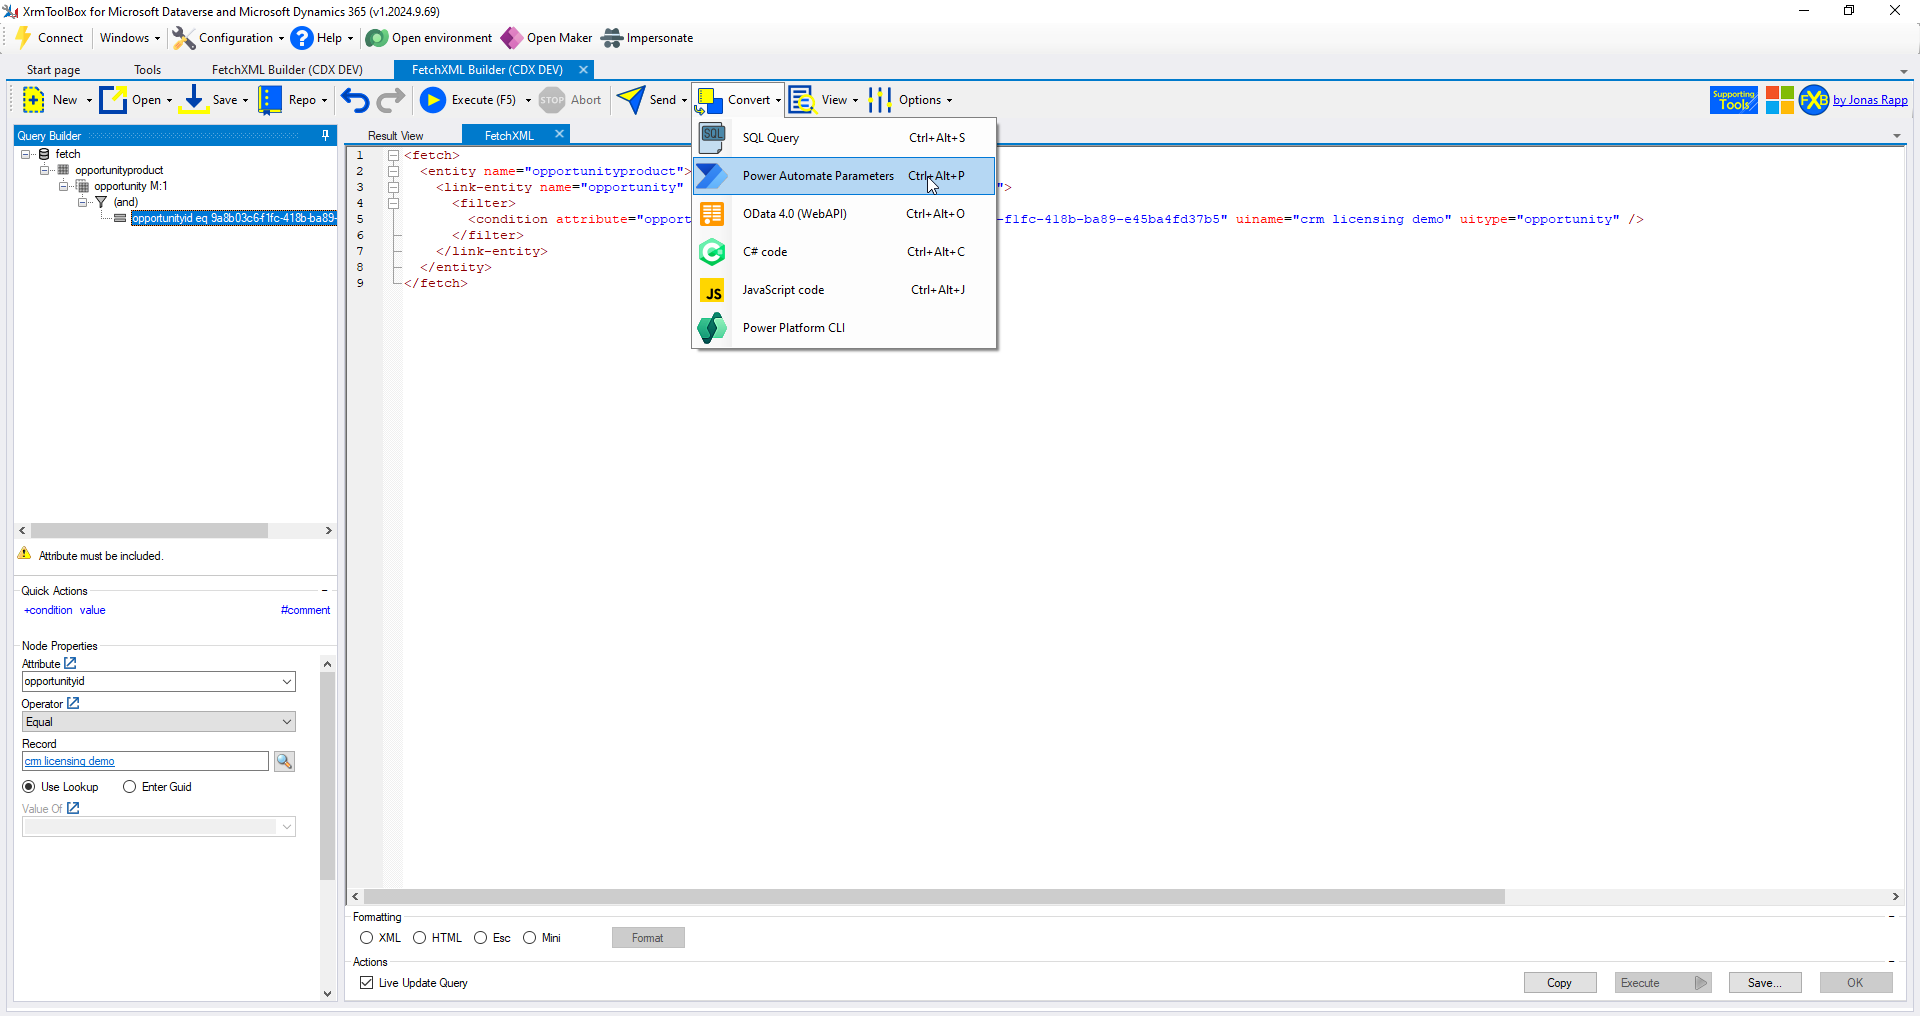This screenshot has height=1016, width=1920.
Task: Click the Open environment icon
Action: [377, 38]
